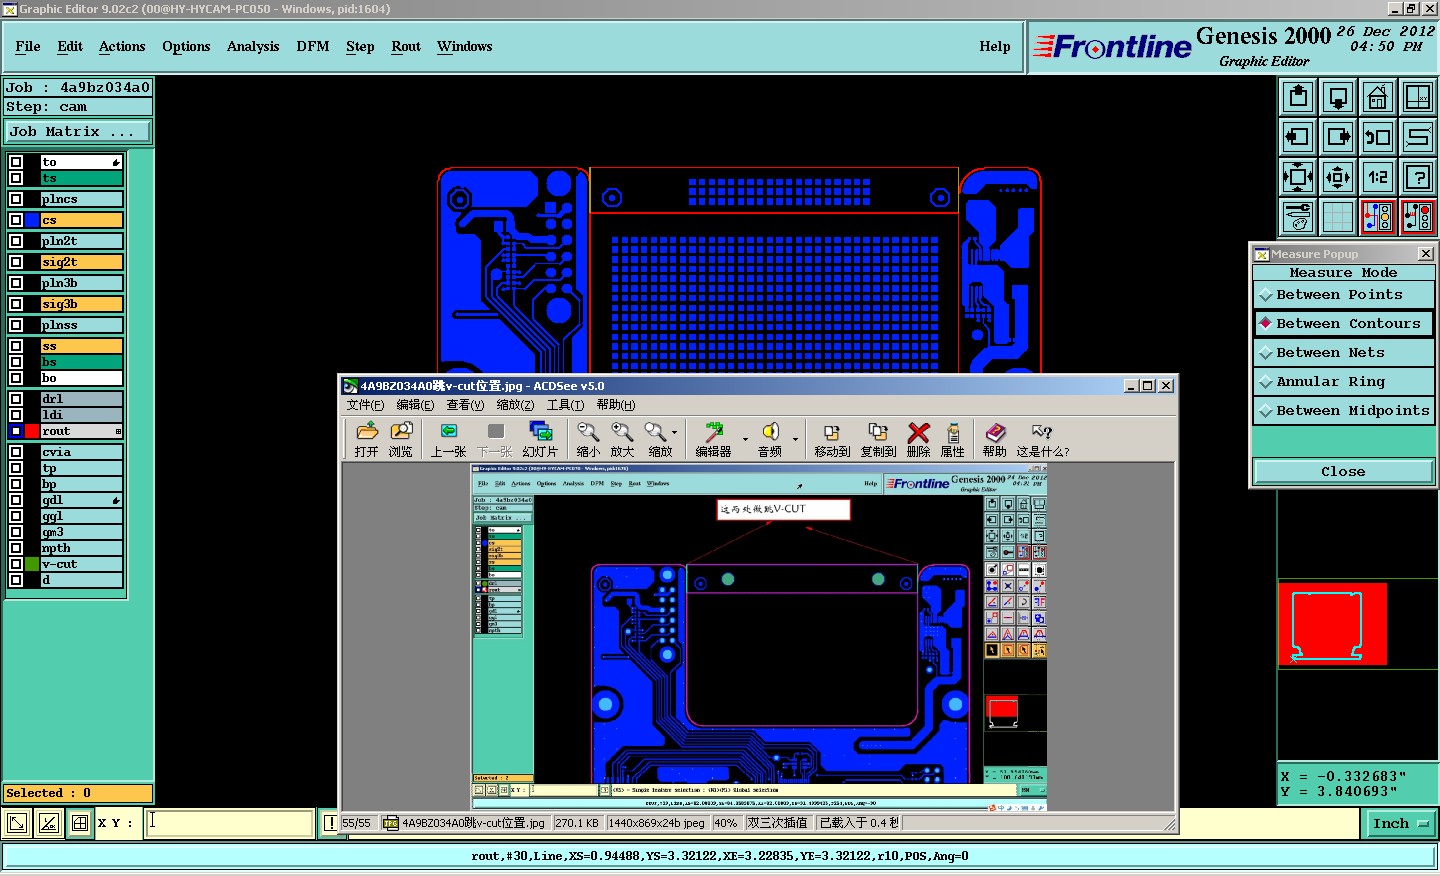The height and width of the screenshot is (876, 1440).
Task: Click the XY split-window coordinates icon
Action: pos(1418,97)
